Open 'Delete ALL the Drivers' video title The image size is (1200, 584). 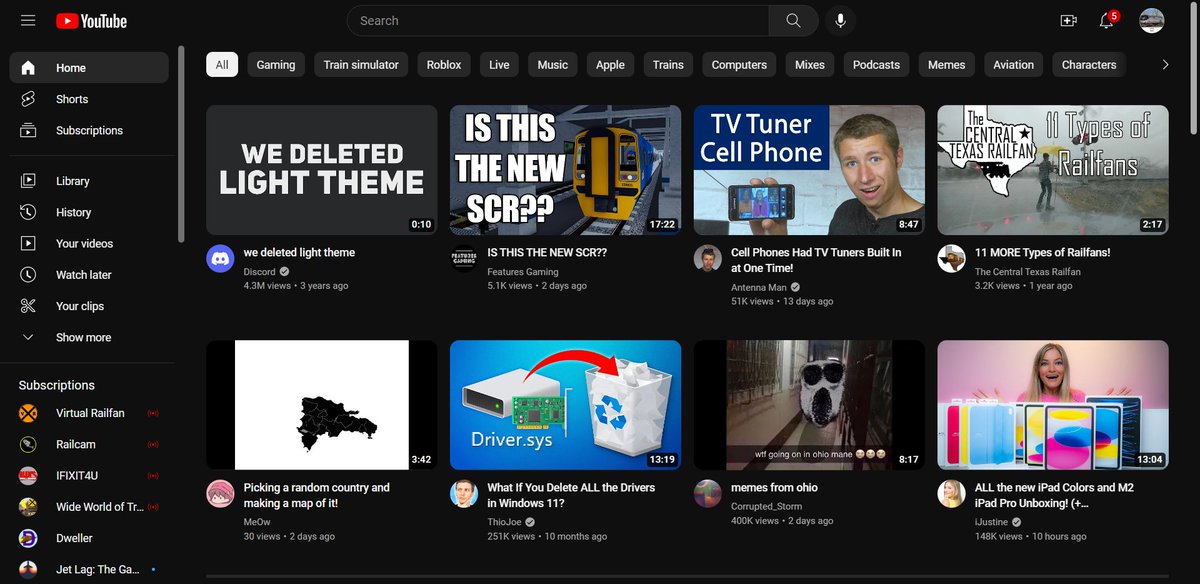[571, 495]
